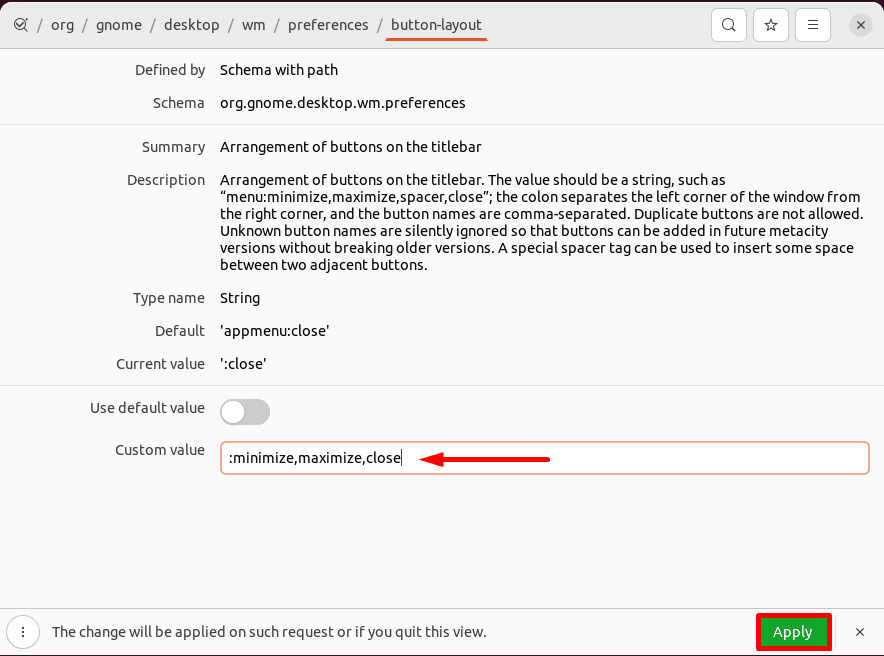Viewport: 884px width, 656px height.
Task: Go to the desktop path segment
Action: click(x=192, y=25)
